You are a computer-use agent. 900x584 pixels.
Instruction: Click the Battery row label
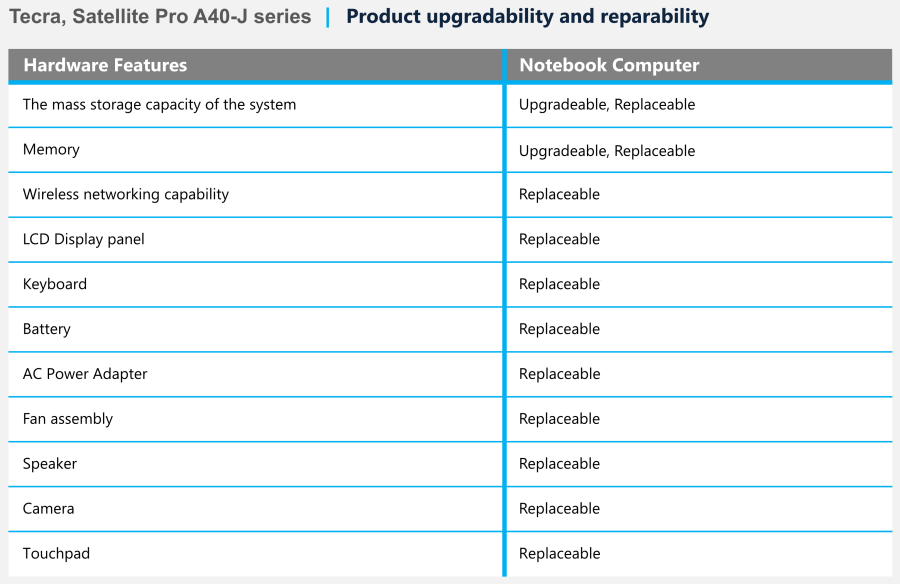point(47,330)
